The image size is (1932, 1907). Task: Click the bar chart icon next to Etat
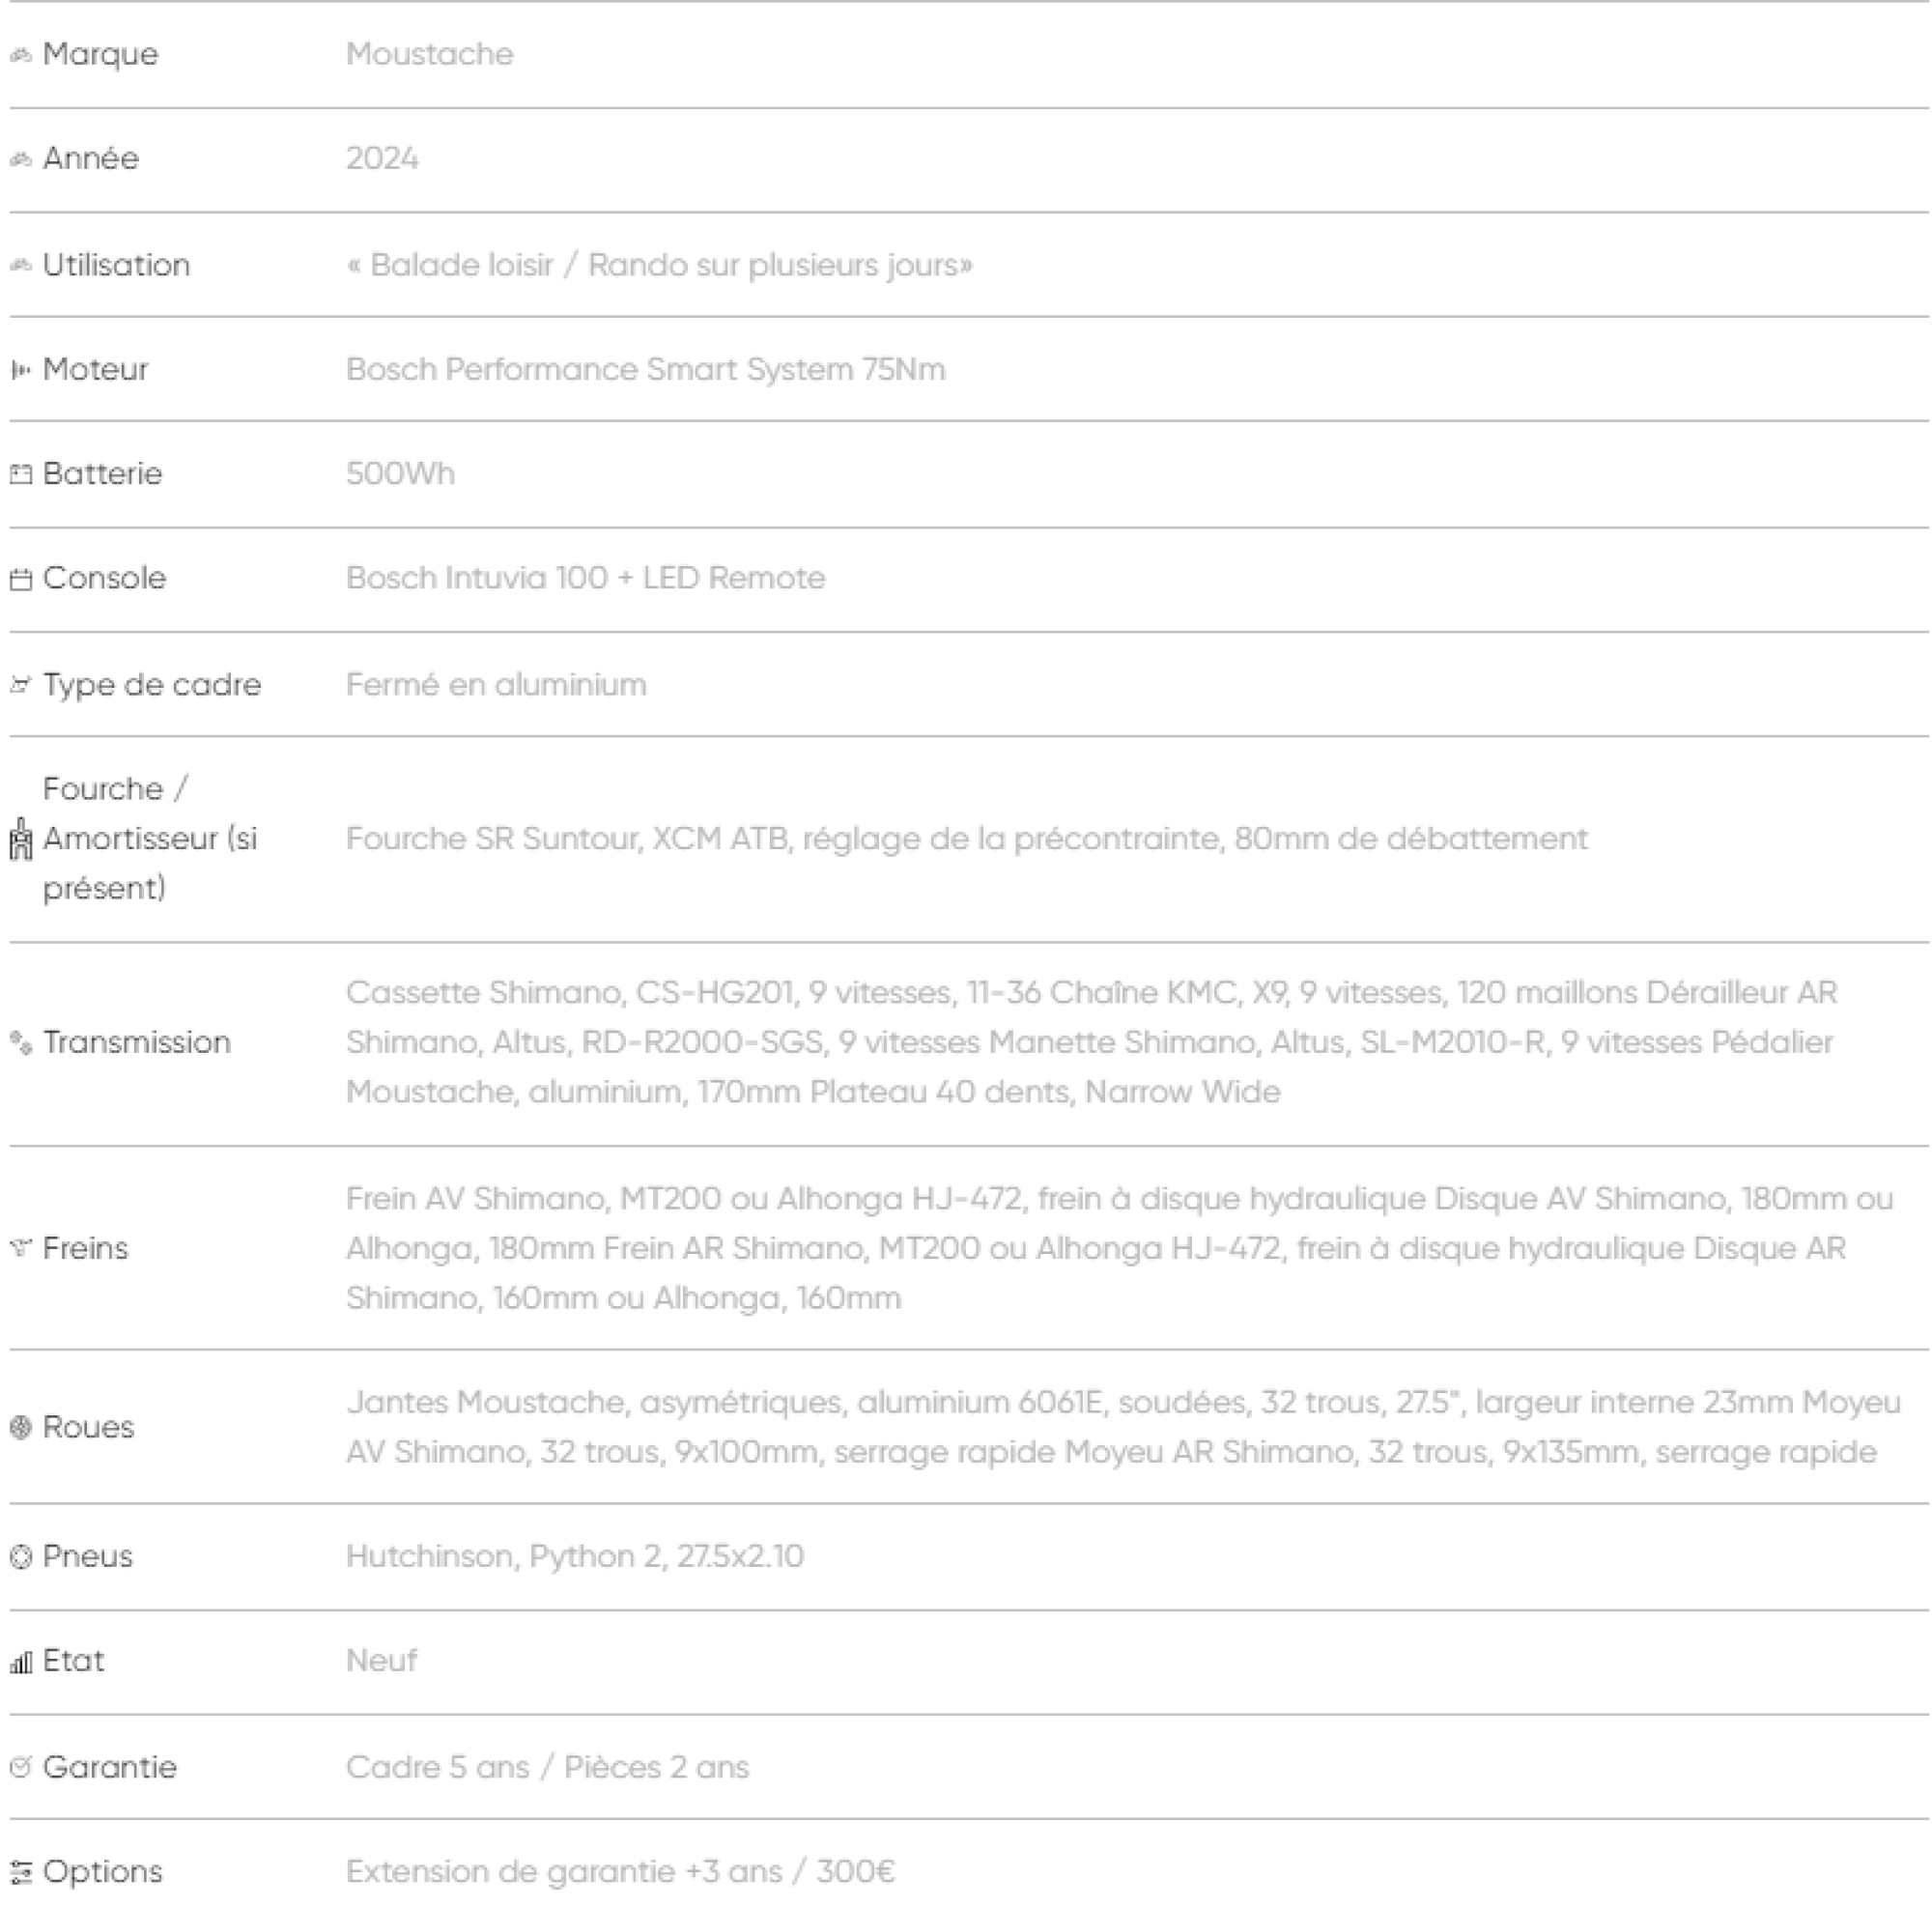[x=21, y=1662]
